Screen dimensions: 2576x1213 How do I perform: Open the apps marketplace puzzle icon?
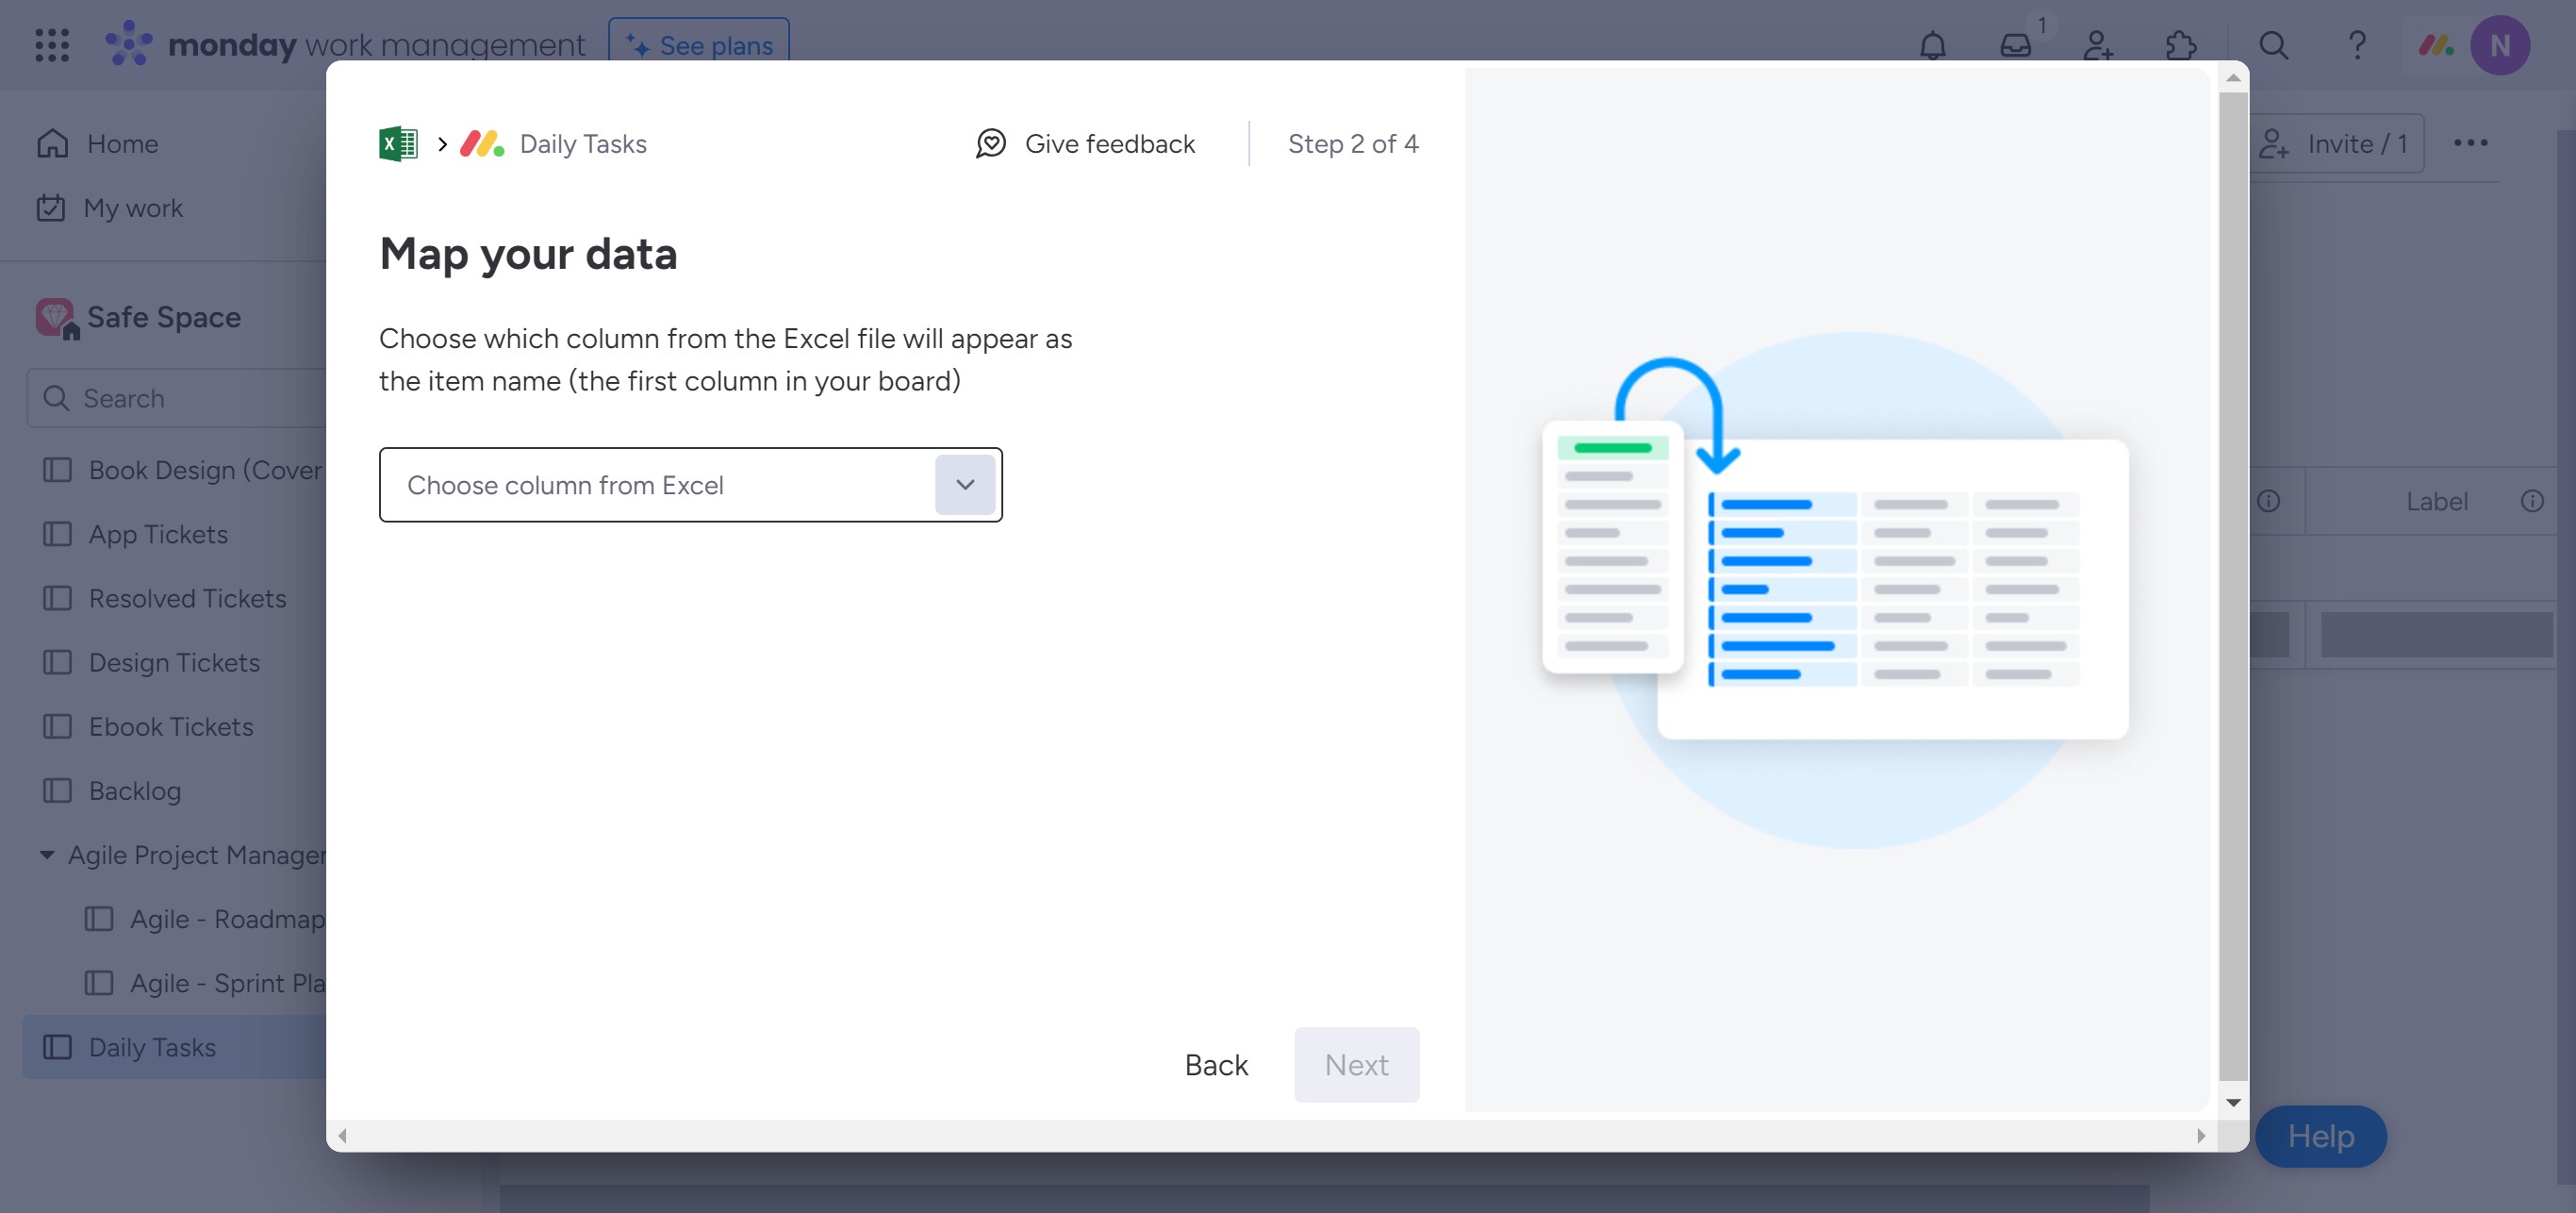[2181, 45]
